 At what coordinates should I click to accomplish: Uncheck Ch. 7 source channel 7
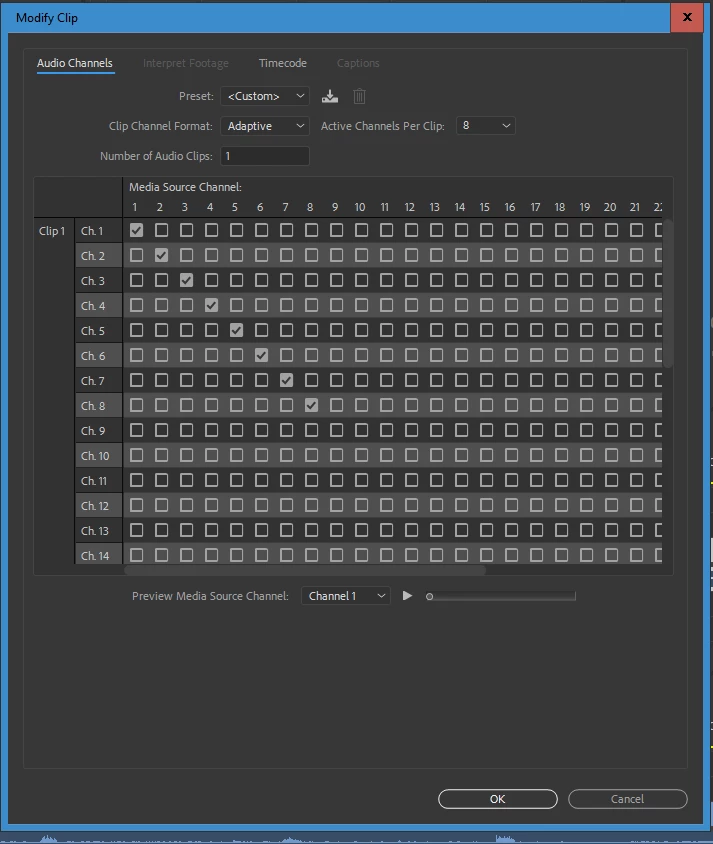[x=286, y=380]
